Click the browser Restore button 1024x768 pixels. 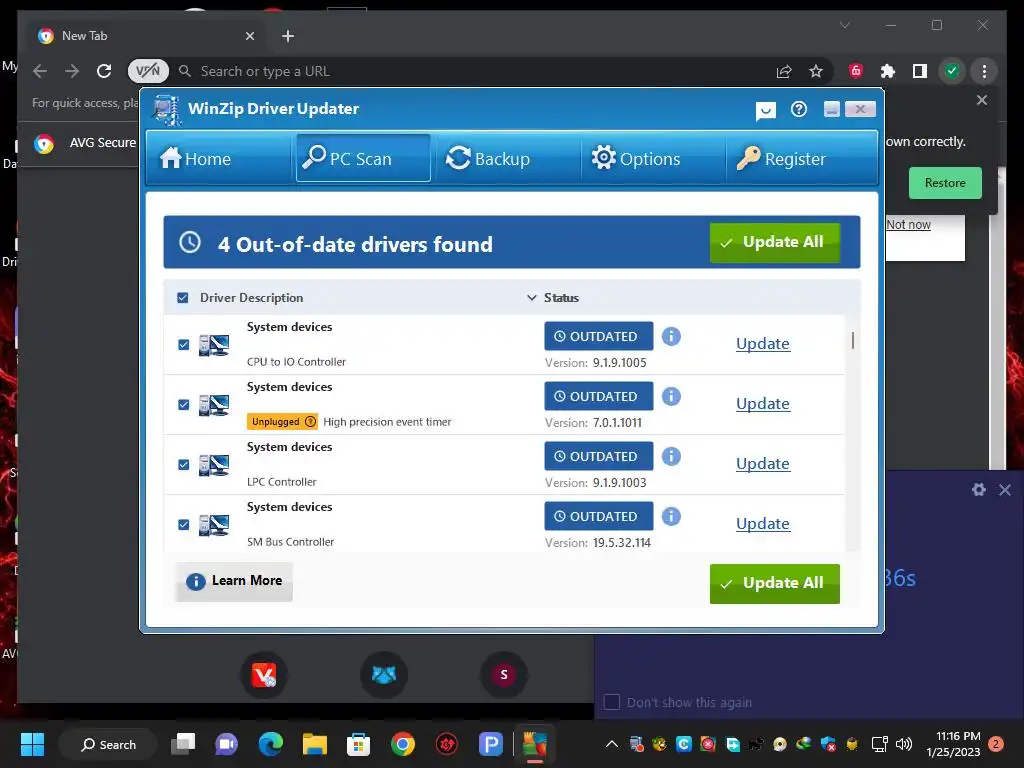[945, 183]
